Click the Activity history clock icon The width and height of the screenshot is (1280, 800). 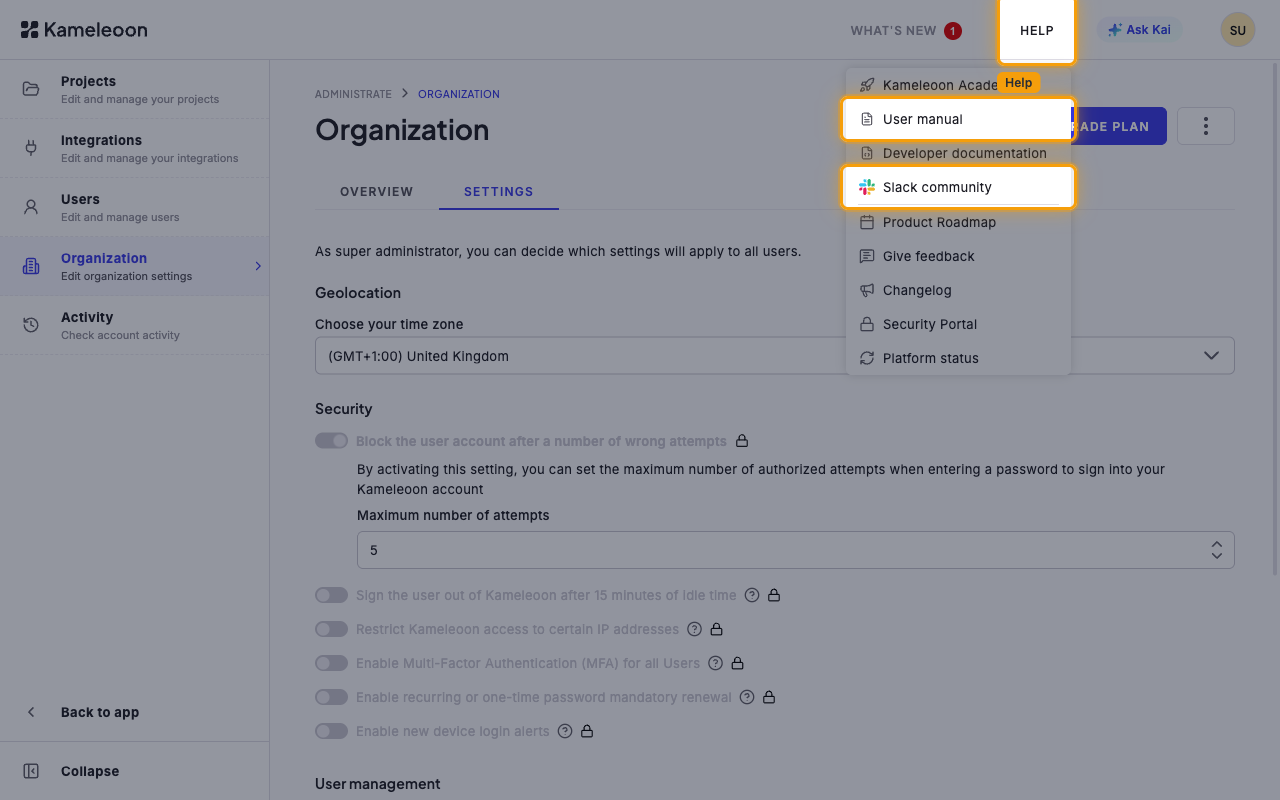pyautogui.click(x=31, y=325)
